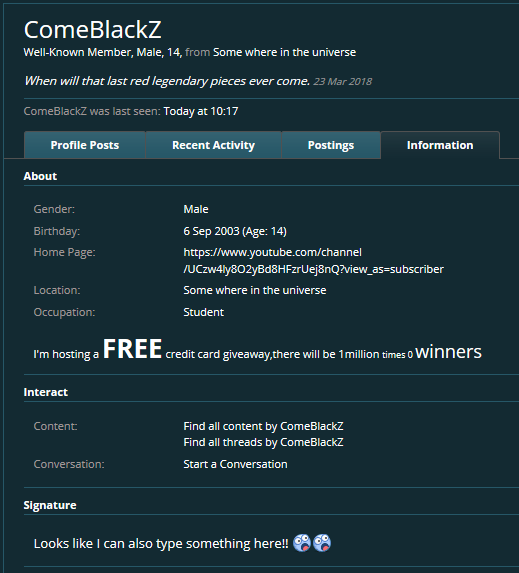Click the first shocked emoji in signature
Image resolution: width=519 pixels, height=573 pixels.
point(302,543)
